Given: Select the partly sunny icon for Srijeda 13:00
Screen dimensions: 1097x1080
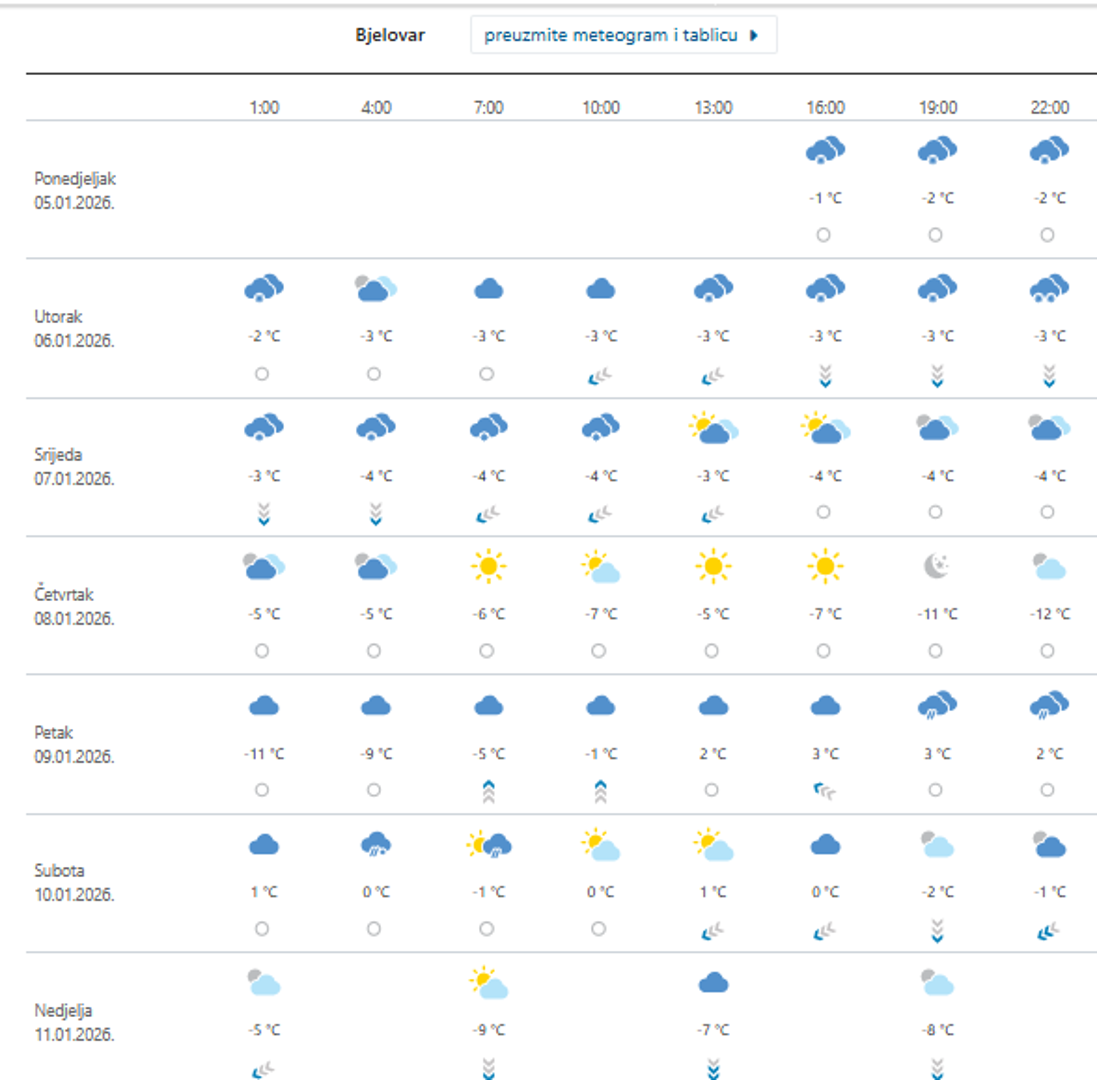Looking at the screenshot, I should coord(712,429).
